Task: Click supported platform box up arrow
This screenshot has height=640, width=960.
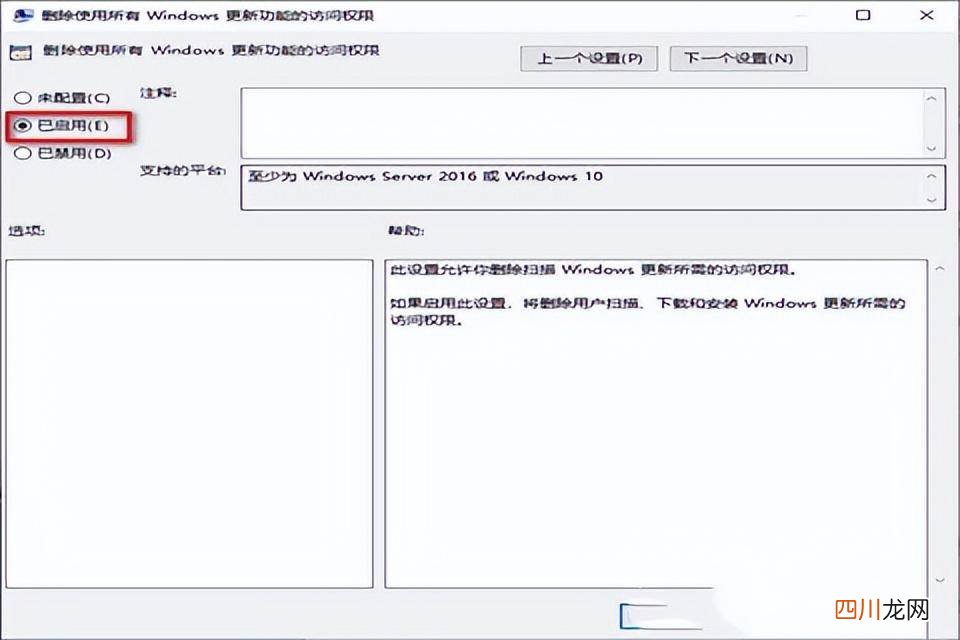Action: 931,176
